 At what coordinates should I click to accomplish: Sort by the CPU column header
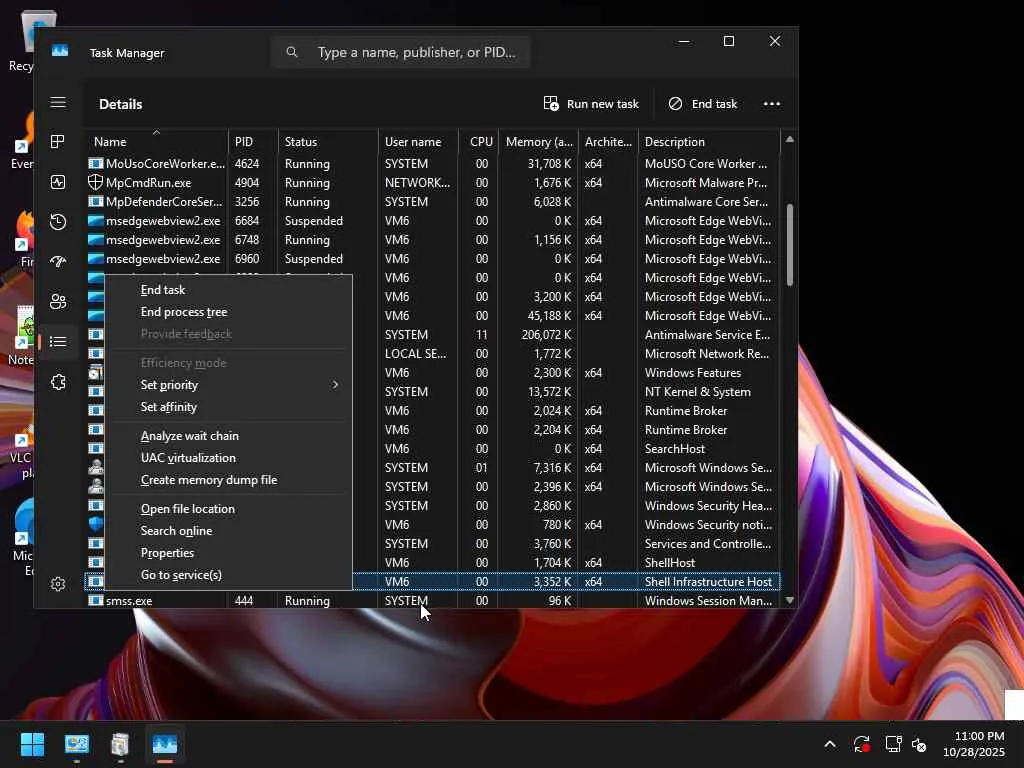pos(481,142)
